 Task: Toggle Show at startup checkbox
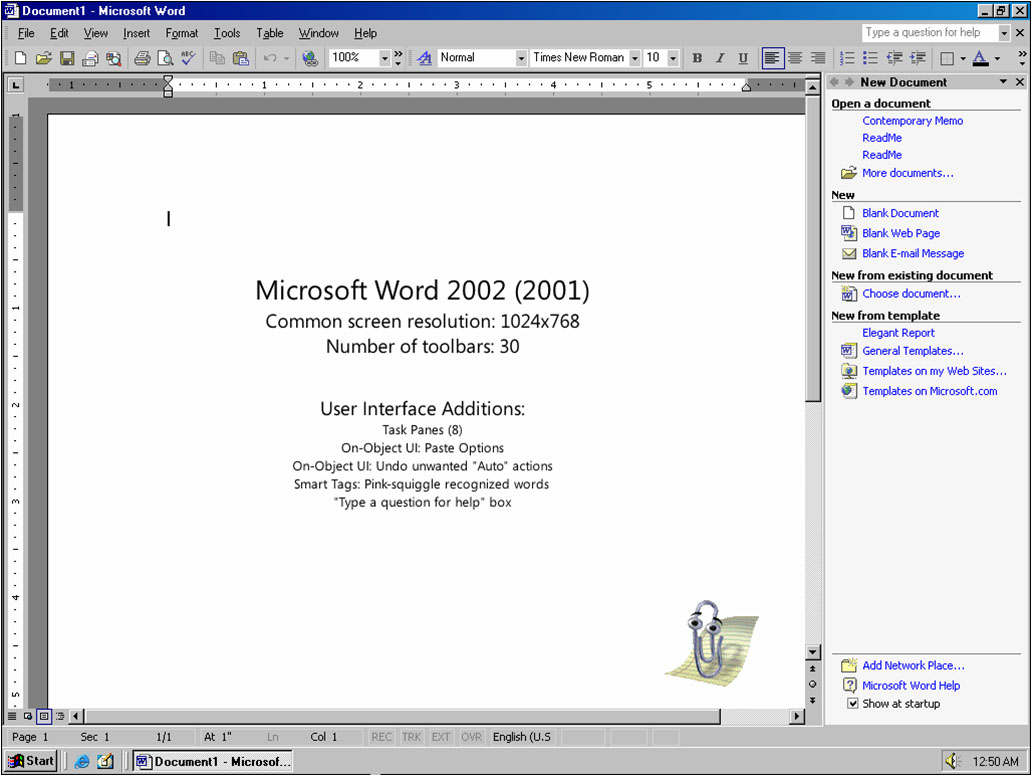pos(853,703)
